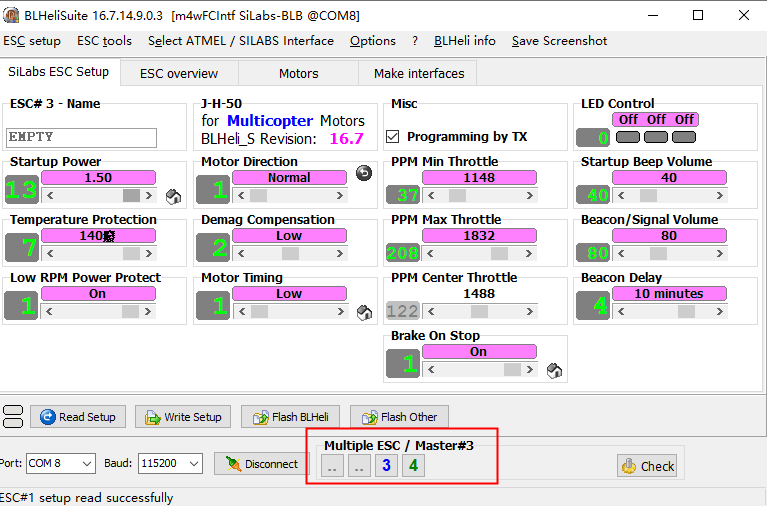Decrease Temperature Protection with left arrow
Image resolution: width=767 pixels, height=506 pixels.
click(x=50, y=253)
